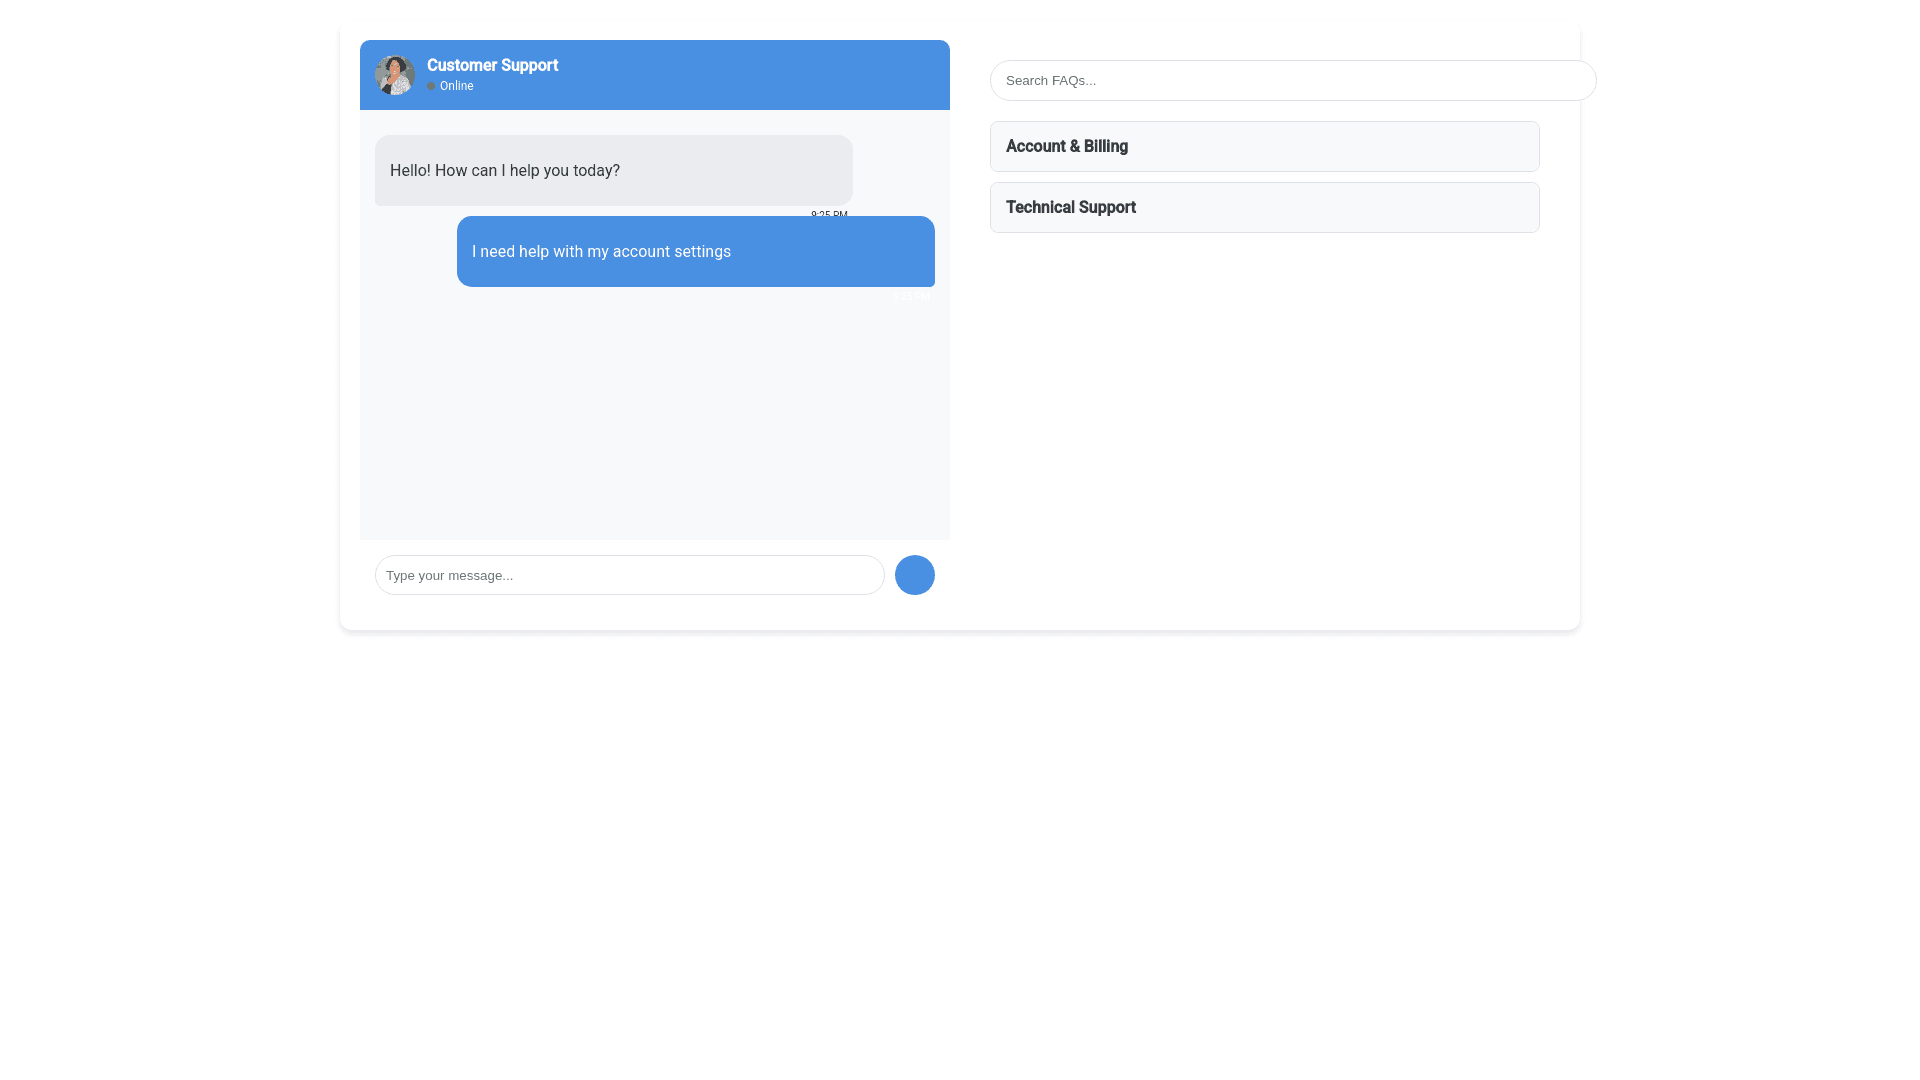1920x1080 pixels.
Task: Click the Online status label
Action: tap(456, 86)
